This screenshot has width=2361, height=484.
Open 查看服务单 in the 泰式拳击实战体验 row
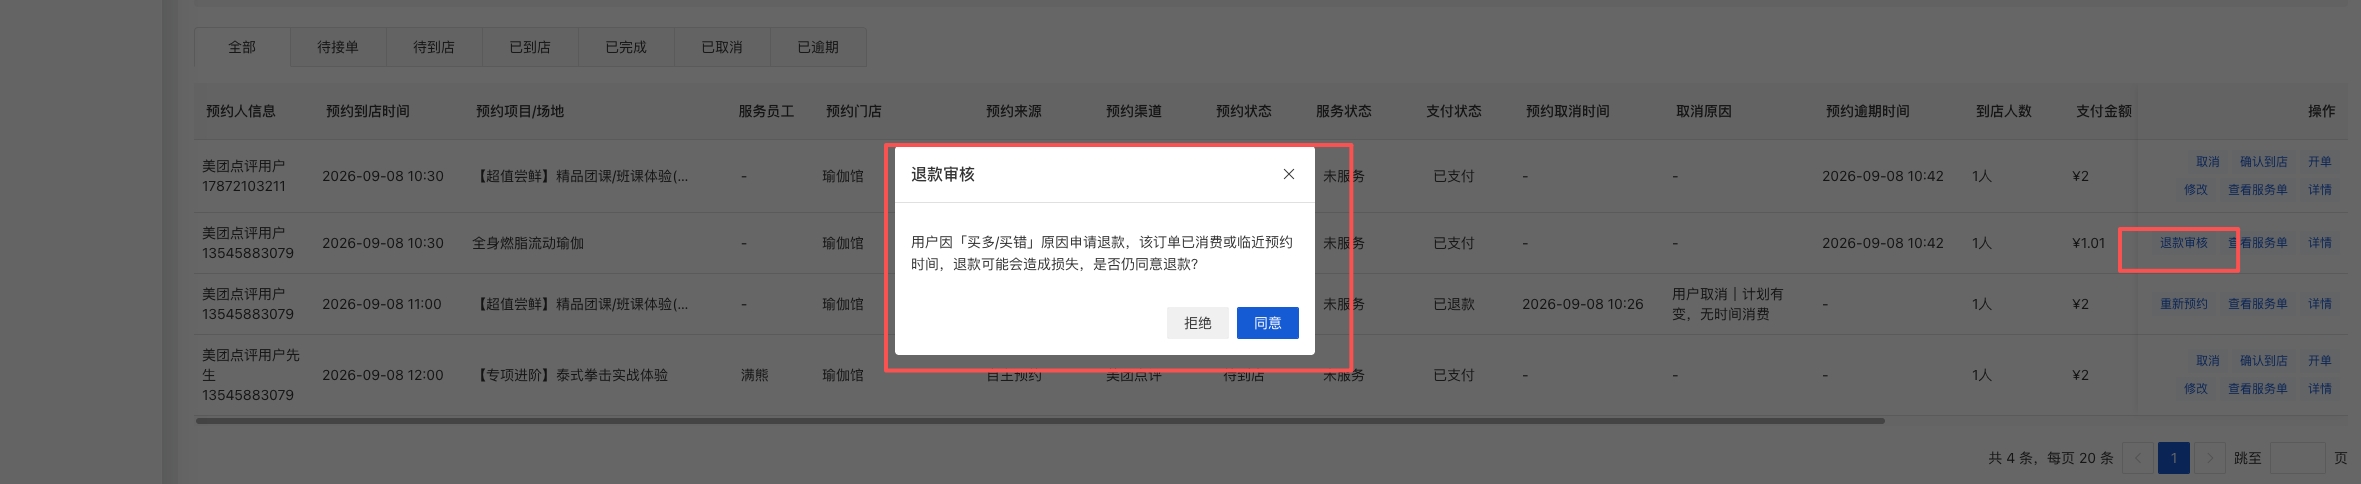tap(2258, 389)
